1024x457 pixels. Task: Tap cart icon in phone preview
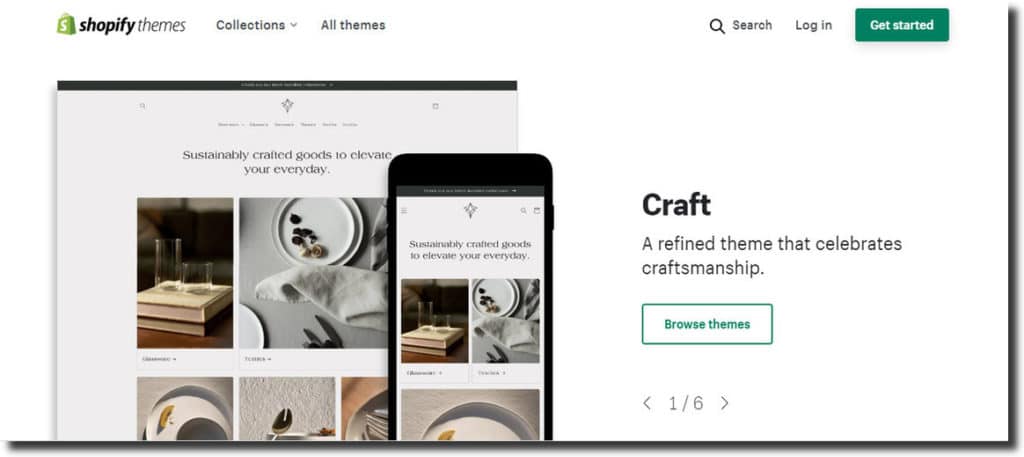[537, 211]
